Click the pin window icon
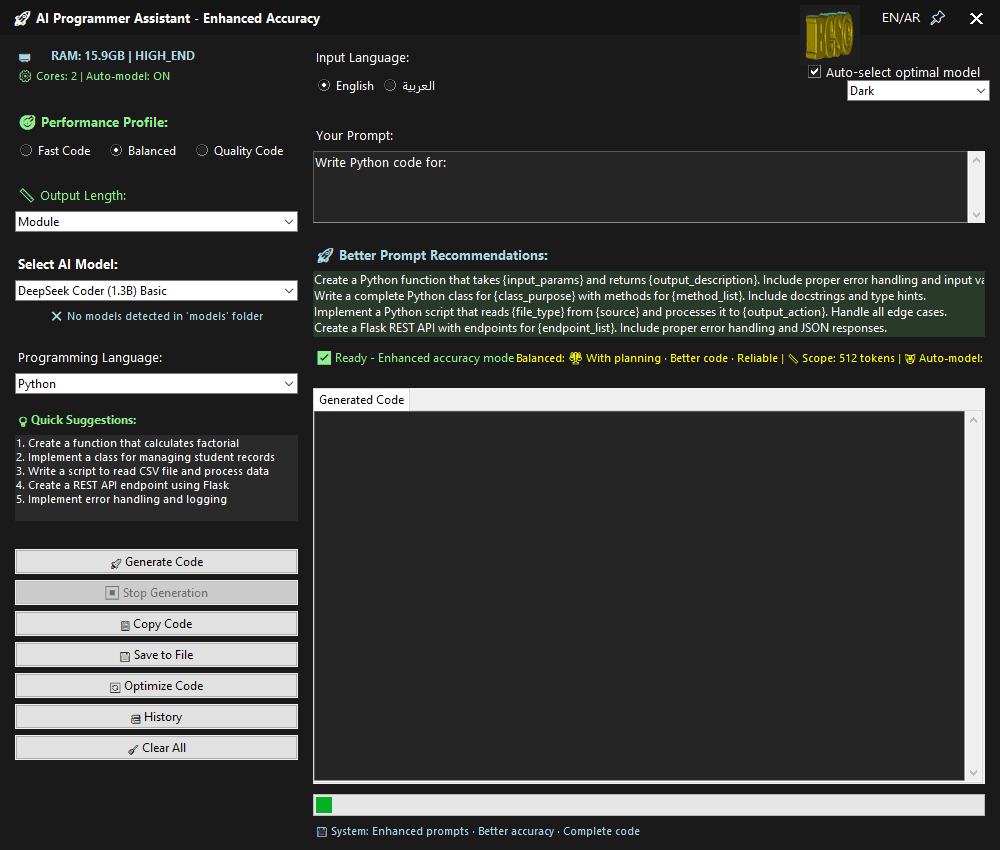 click(937, 18)
